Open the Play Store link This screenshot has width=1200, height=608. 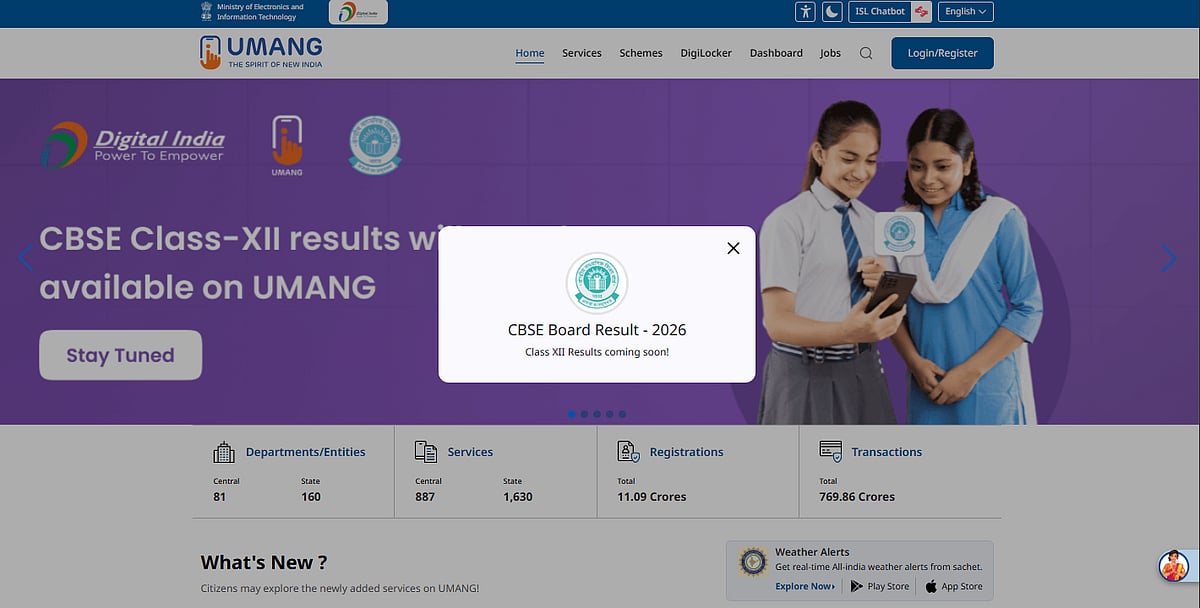click(x=880, y=586)
